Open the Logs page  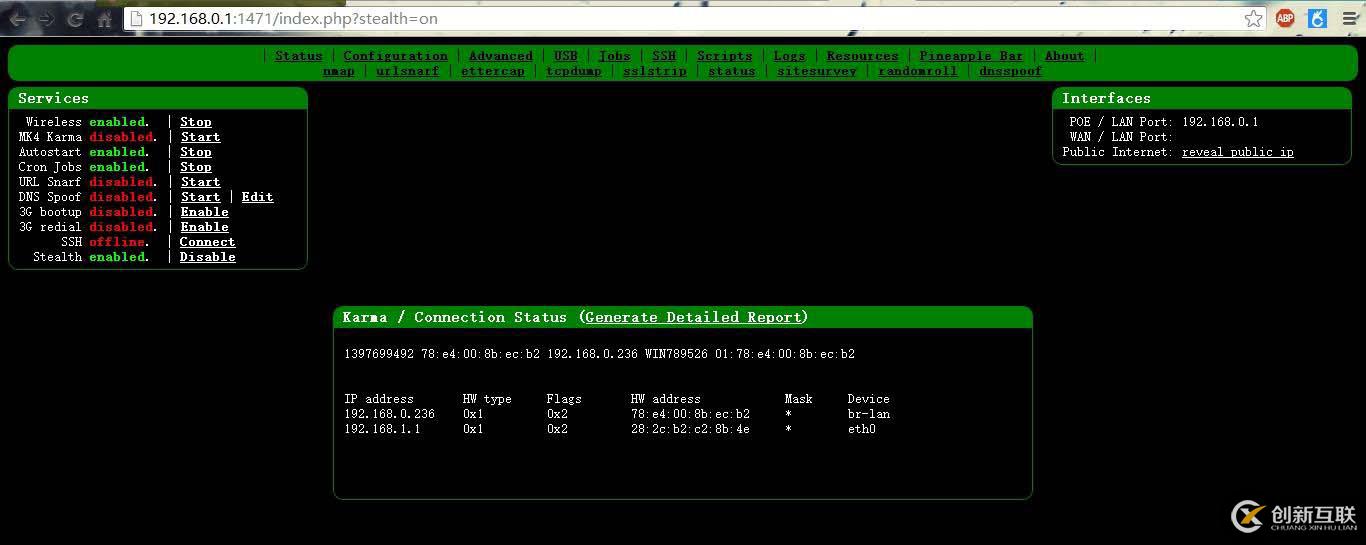(790, 56)
